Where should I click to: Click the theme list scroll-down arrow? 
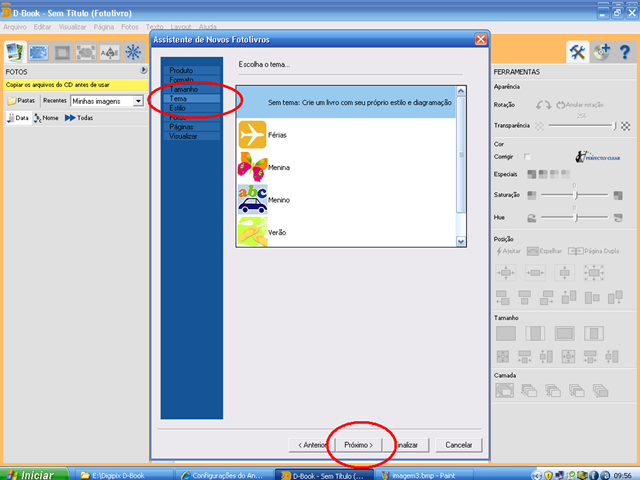coord(461,242)
